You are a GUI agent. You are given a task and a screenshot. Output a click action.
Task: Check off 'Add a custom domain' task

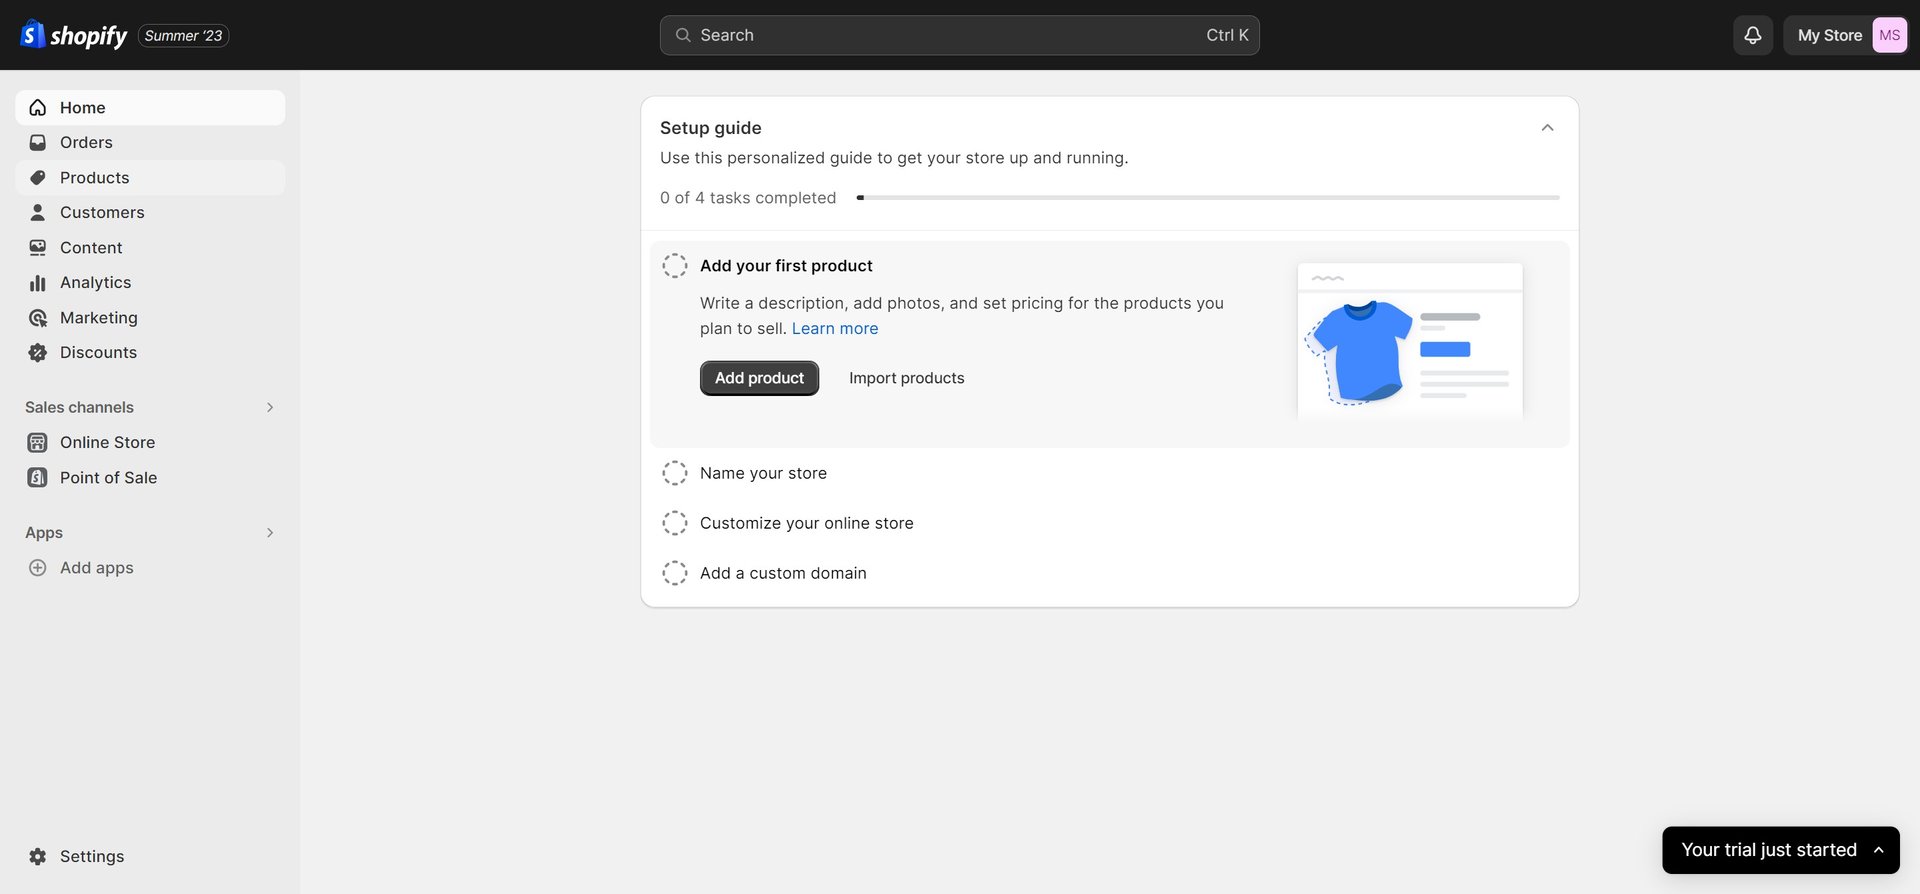(x=675, y=573)
